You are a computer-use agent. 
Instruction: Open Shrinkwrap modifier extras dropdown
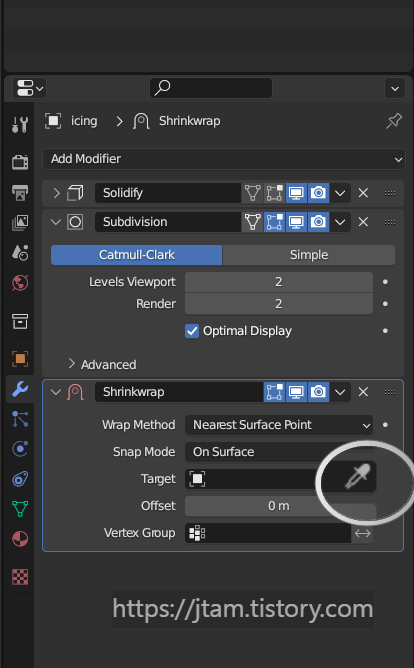tap(340, 392)
